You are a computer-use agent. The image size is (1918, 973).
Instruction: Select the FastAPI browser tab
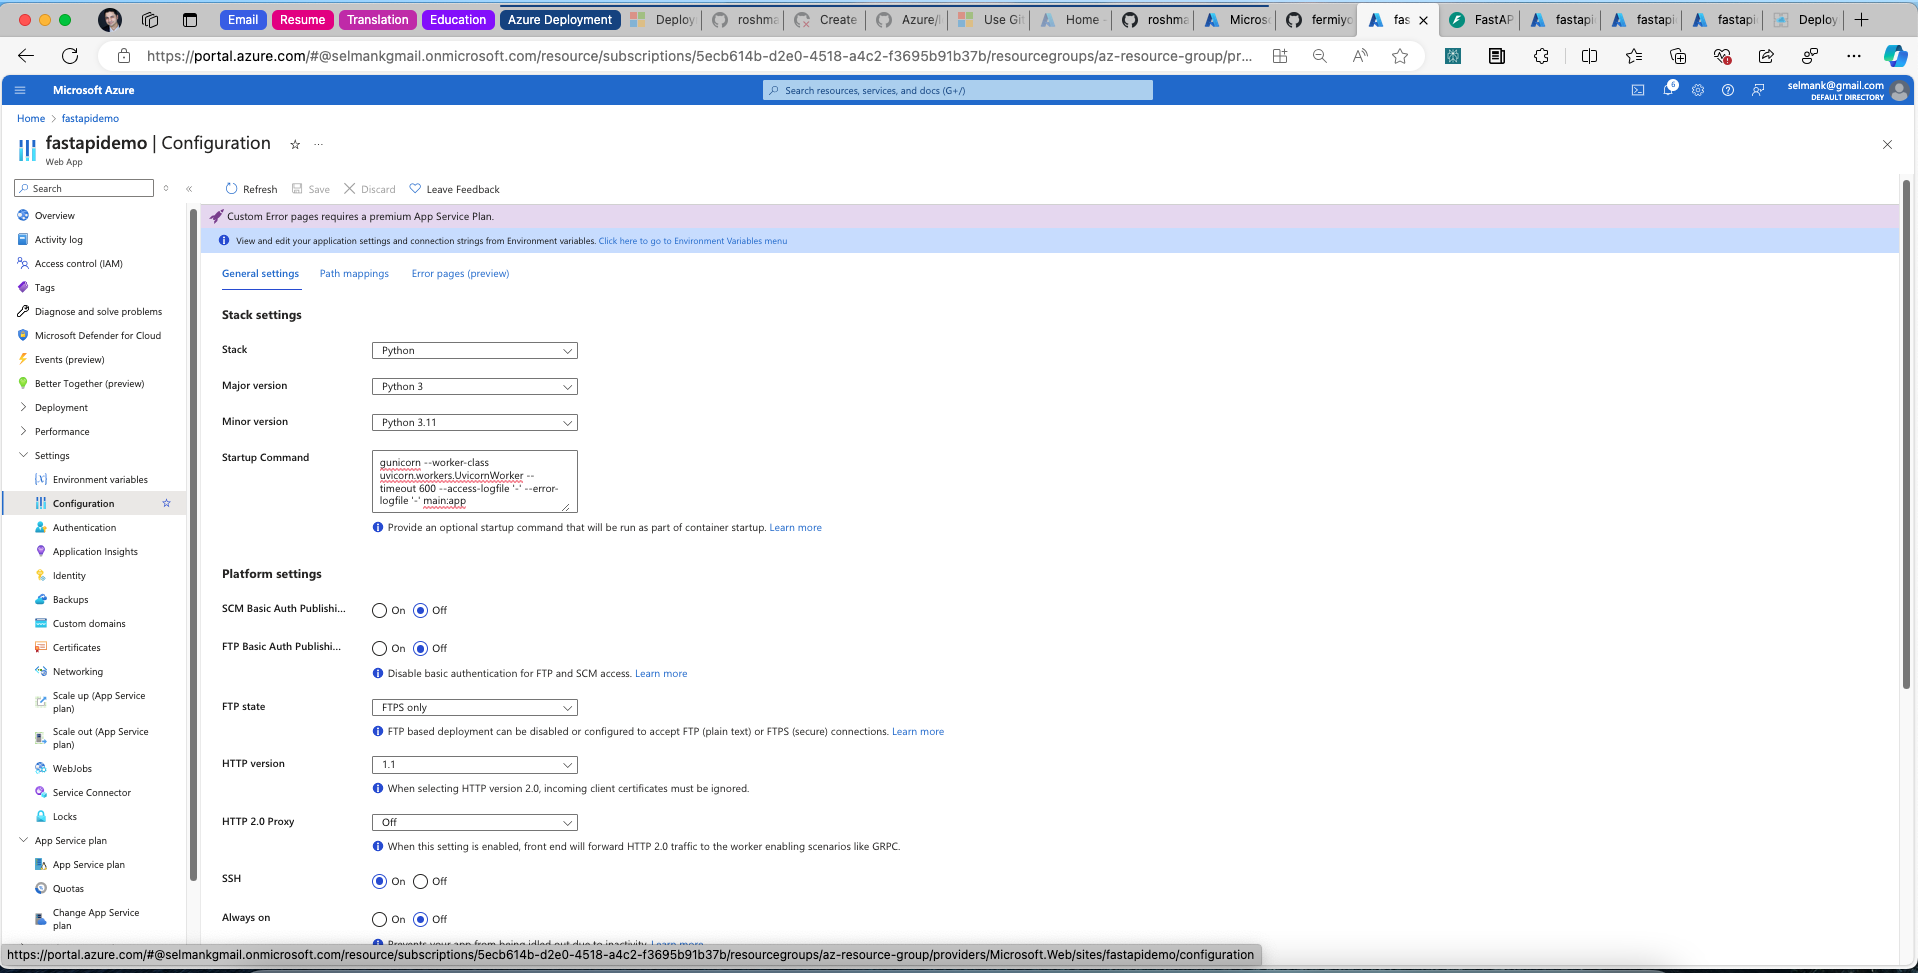[1481, 19]
